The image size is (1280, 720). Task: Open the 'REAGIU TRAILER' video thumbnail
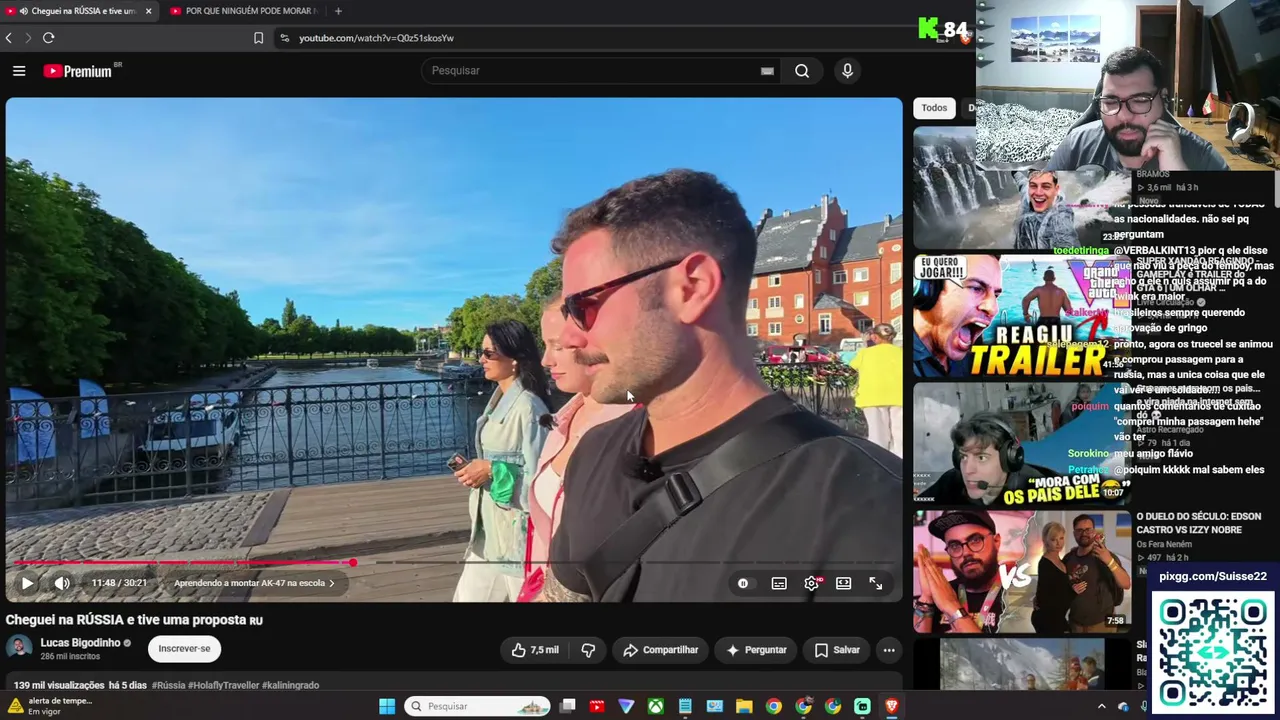click(x=1020, y=315)
